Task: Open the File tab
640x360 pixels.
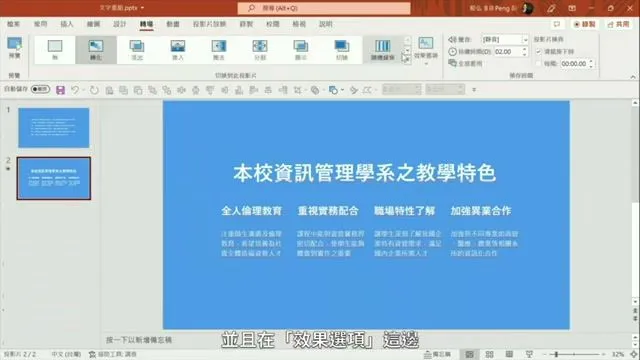Action: 13,24
